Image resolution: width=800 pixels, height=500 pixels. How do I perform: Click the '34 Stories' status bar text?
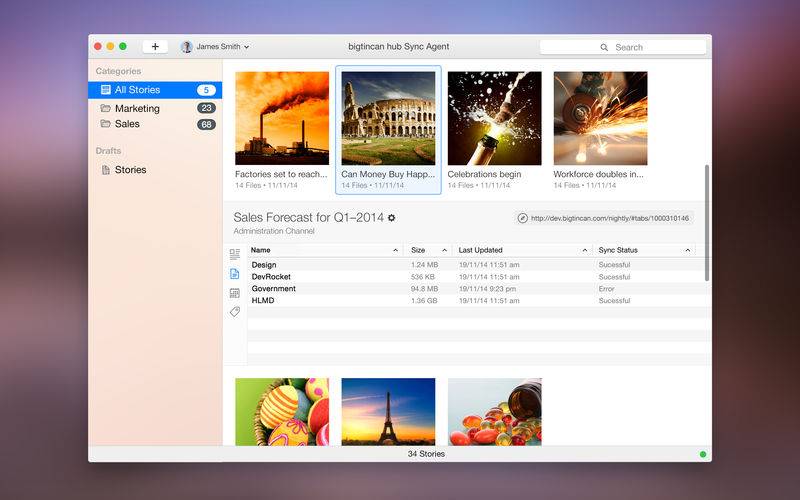[426, 454]
